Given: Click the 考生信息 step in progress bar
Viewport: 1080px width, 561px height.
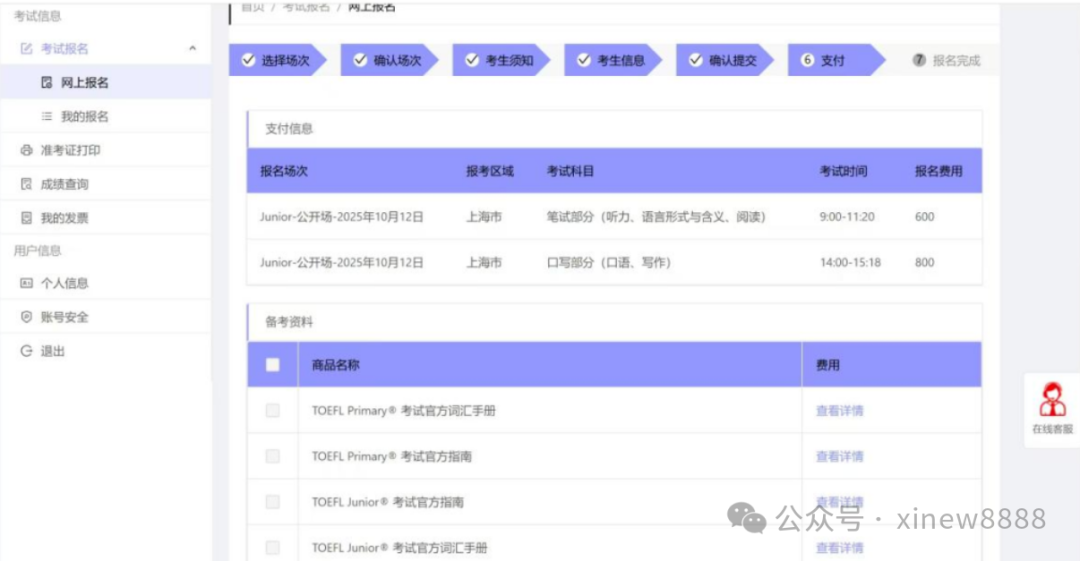Looking at the screenshot, I should (x=611, y=61).
